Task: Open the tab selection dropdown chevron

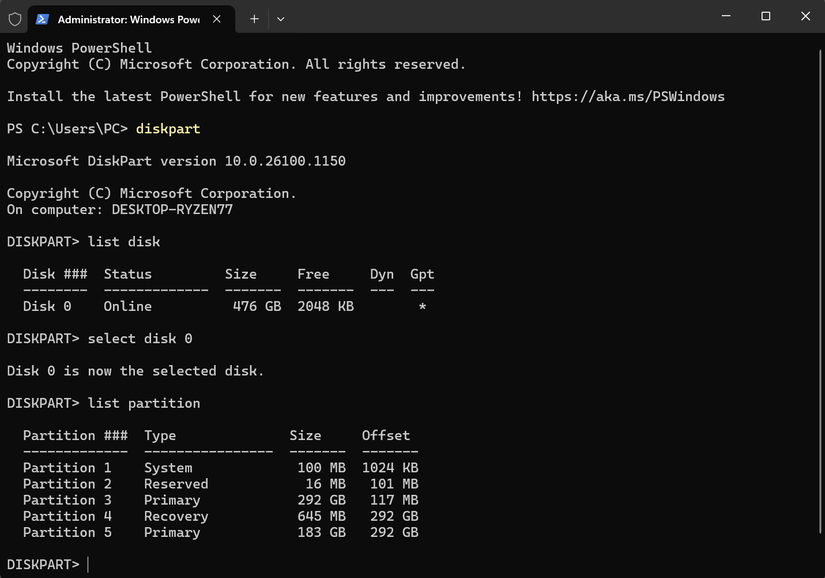Action: (x=280, y=18)
